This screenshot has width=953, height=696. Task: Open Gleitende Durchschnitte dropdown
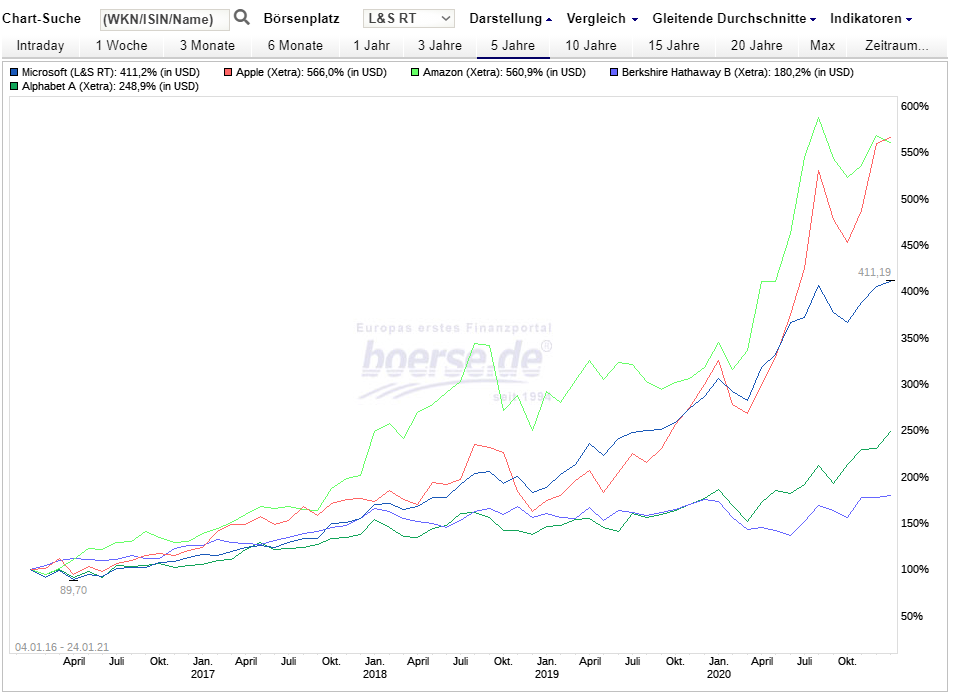pyautogui.click(x=734, y=18)
